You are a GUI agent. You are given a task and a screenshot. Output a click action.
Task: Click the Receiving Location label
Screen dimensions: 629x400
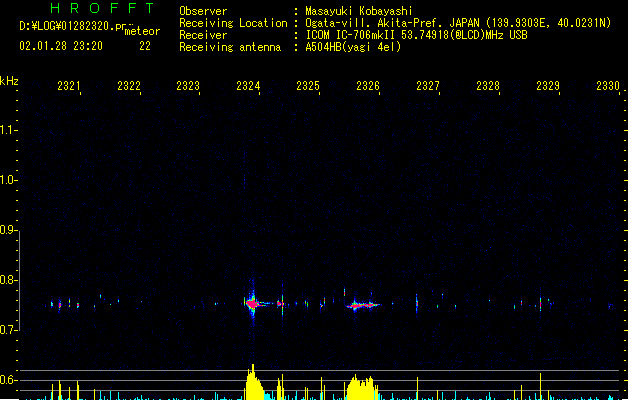(x=233, y=23)
